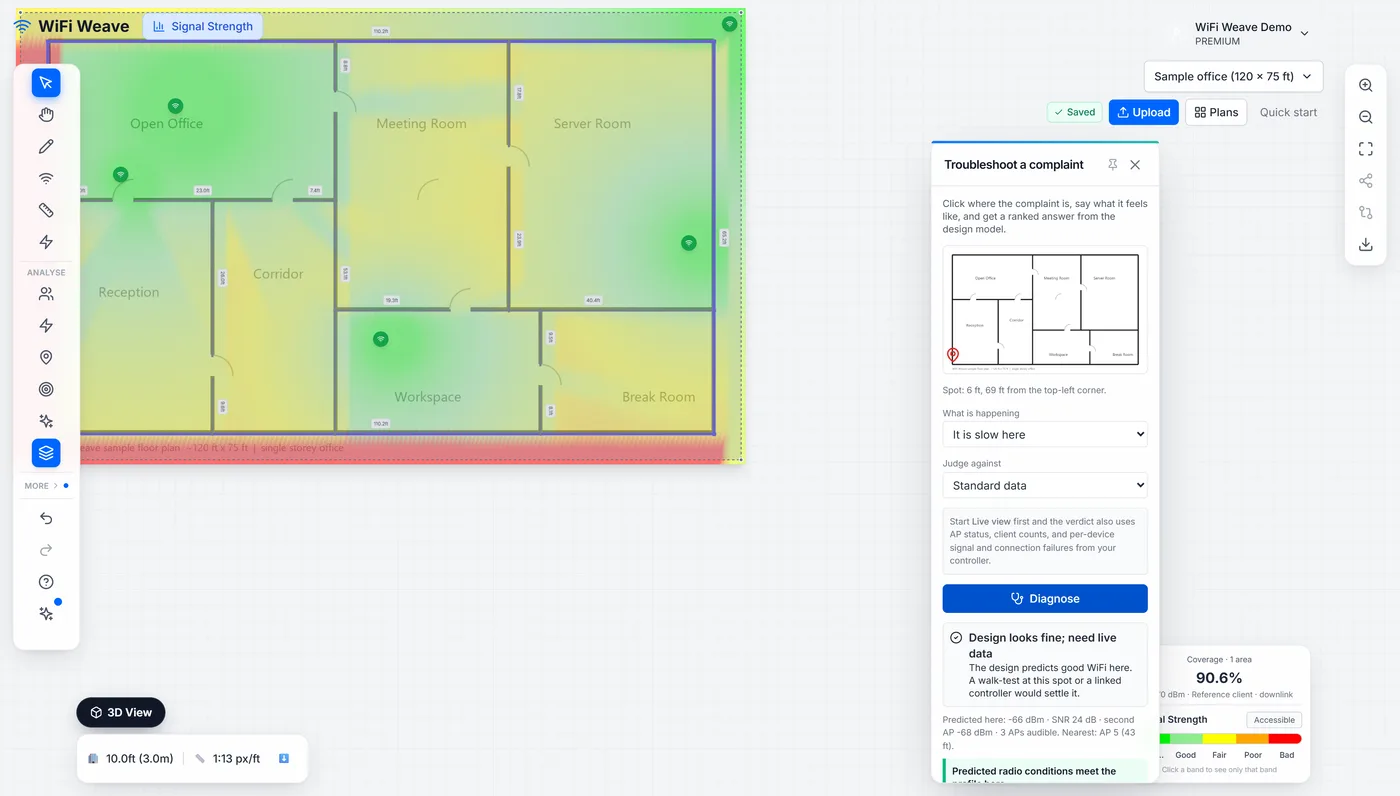
Task: Open the map pin analysis tool
Action: click(x=46, y=358)
